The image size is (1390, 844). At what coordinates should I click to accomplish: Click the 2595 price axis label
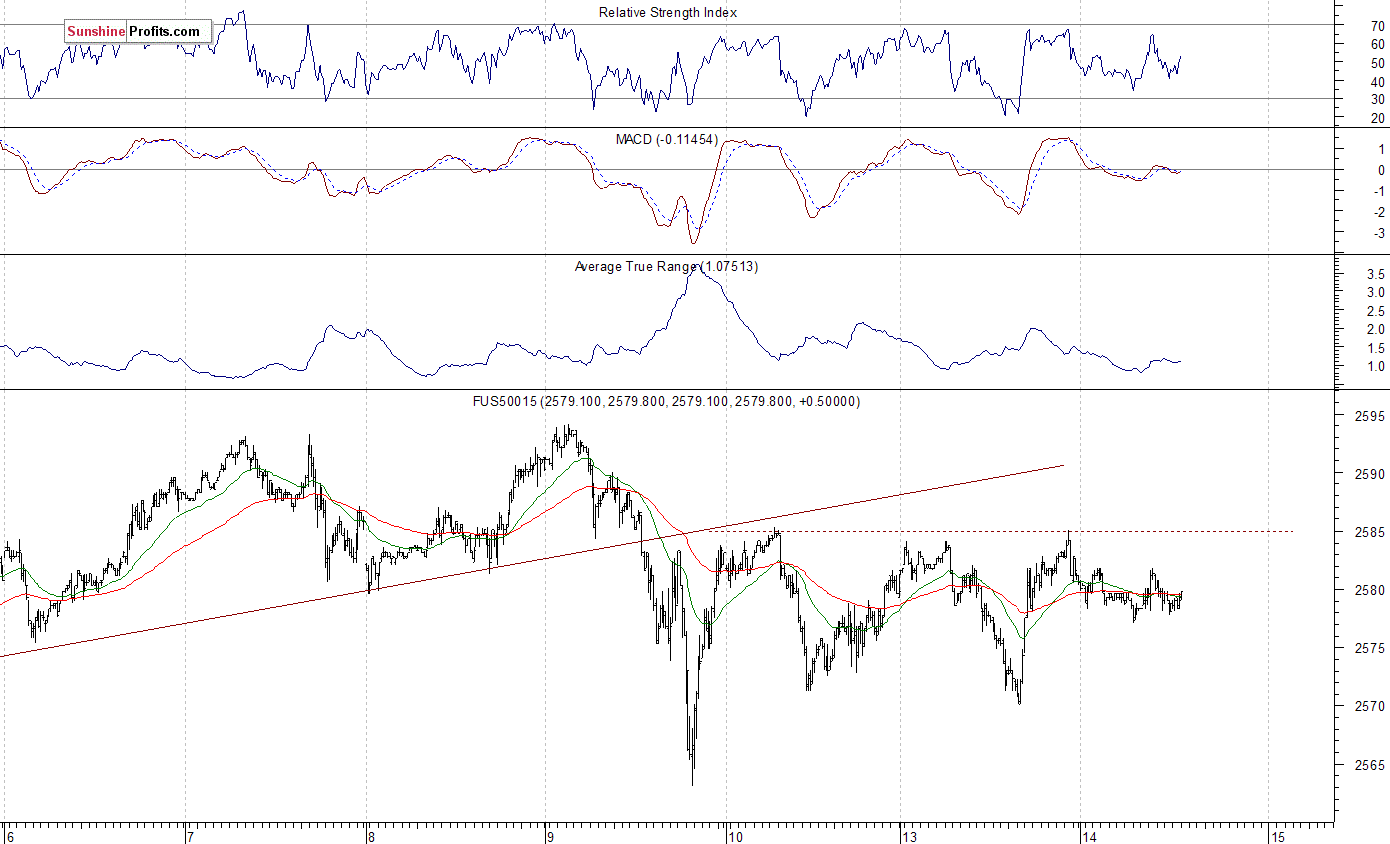1369,416
